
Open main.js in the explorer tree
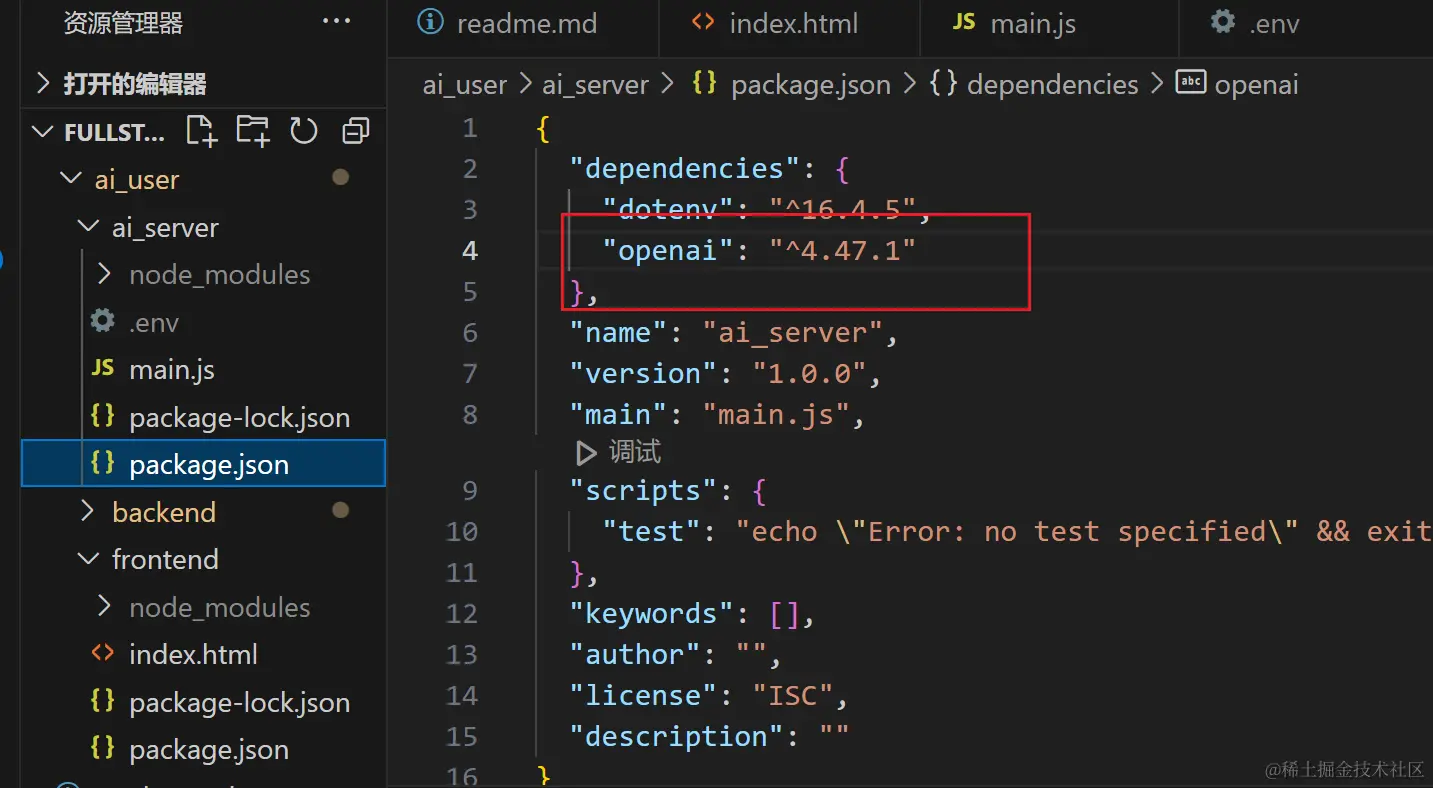click(x=204, y=370)
